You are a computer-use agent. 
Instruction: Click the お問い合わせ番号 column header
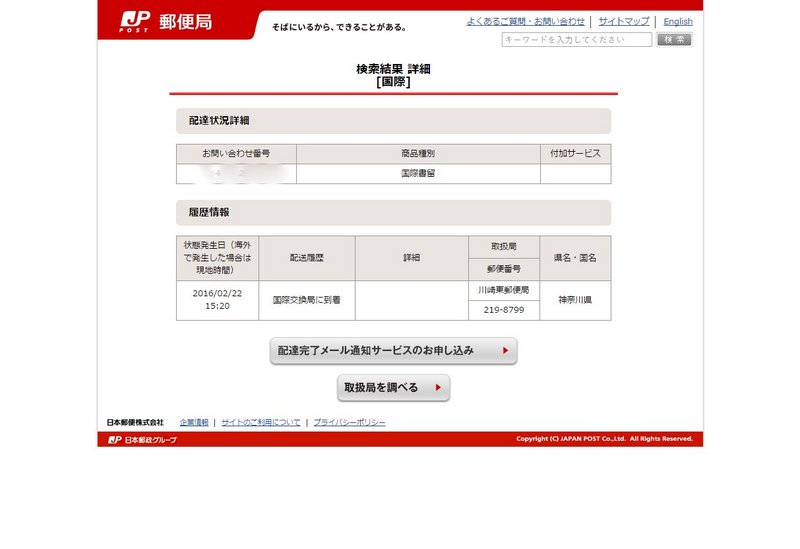click(x=236, y=154)
